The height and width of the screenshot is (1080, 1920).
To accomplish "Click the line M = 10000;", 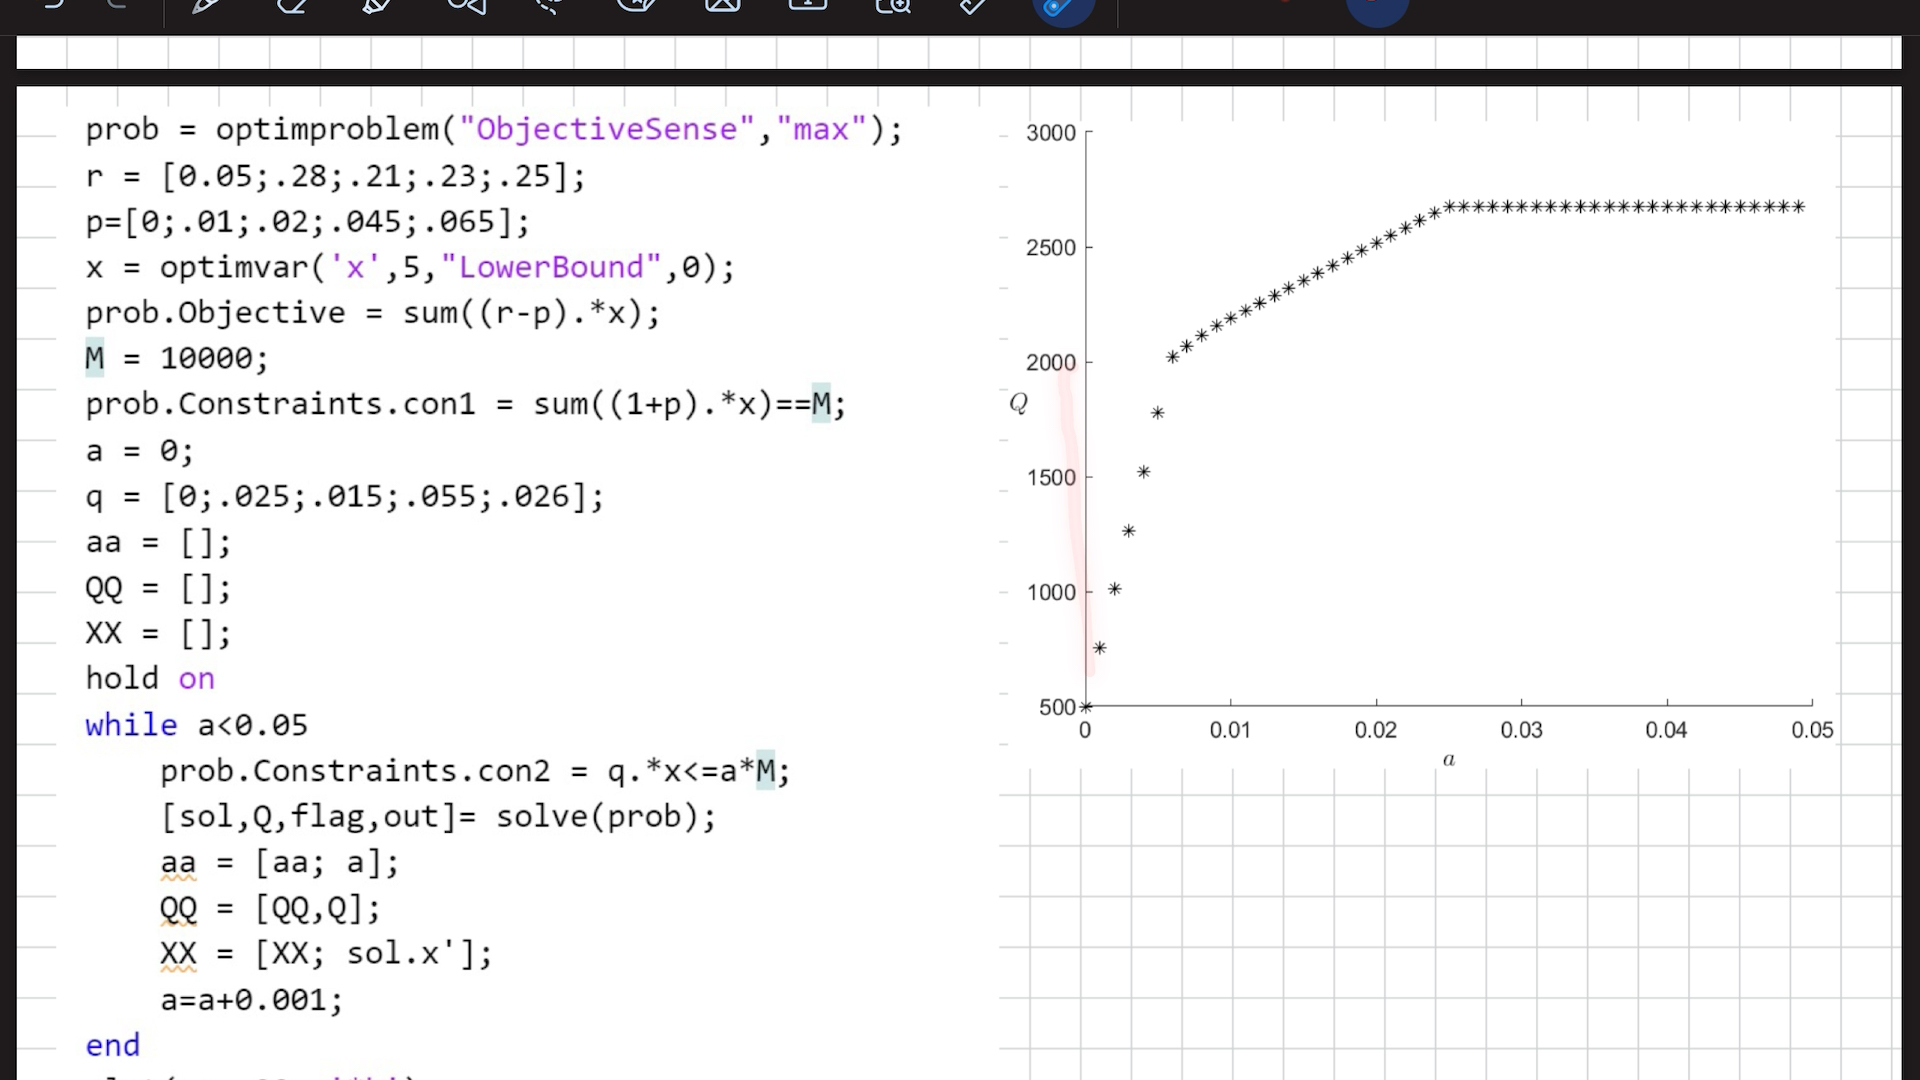I will [177, 358].
